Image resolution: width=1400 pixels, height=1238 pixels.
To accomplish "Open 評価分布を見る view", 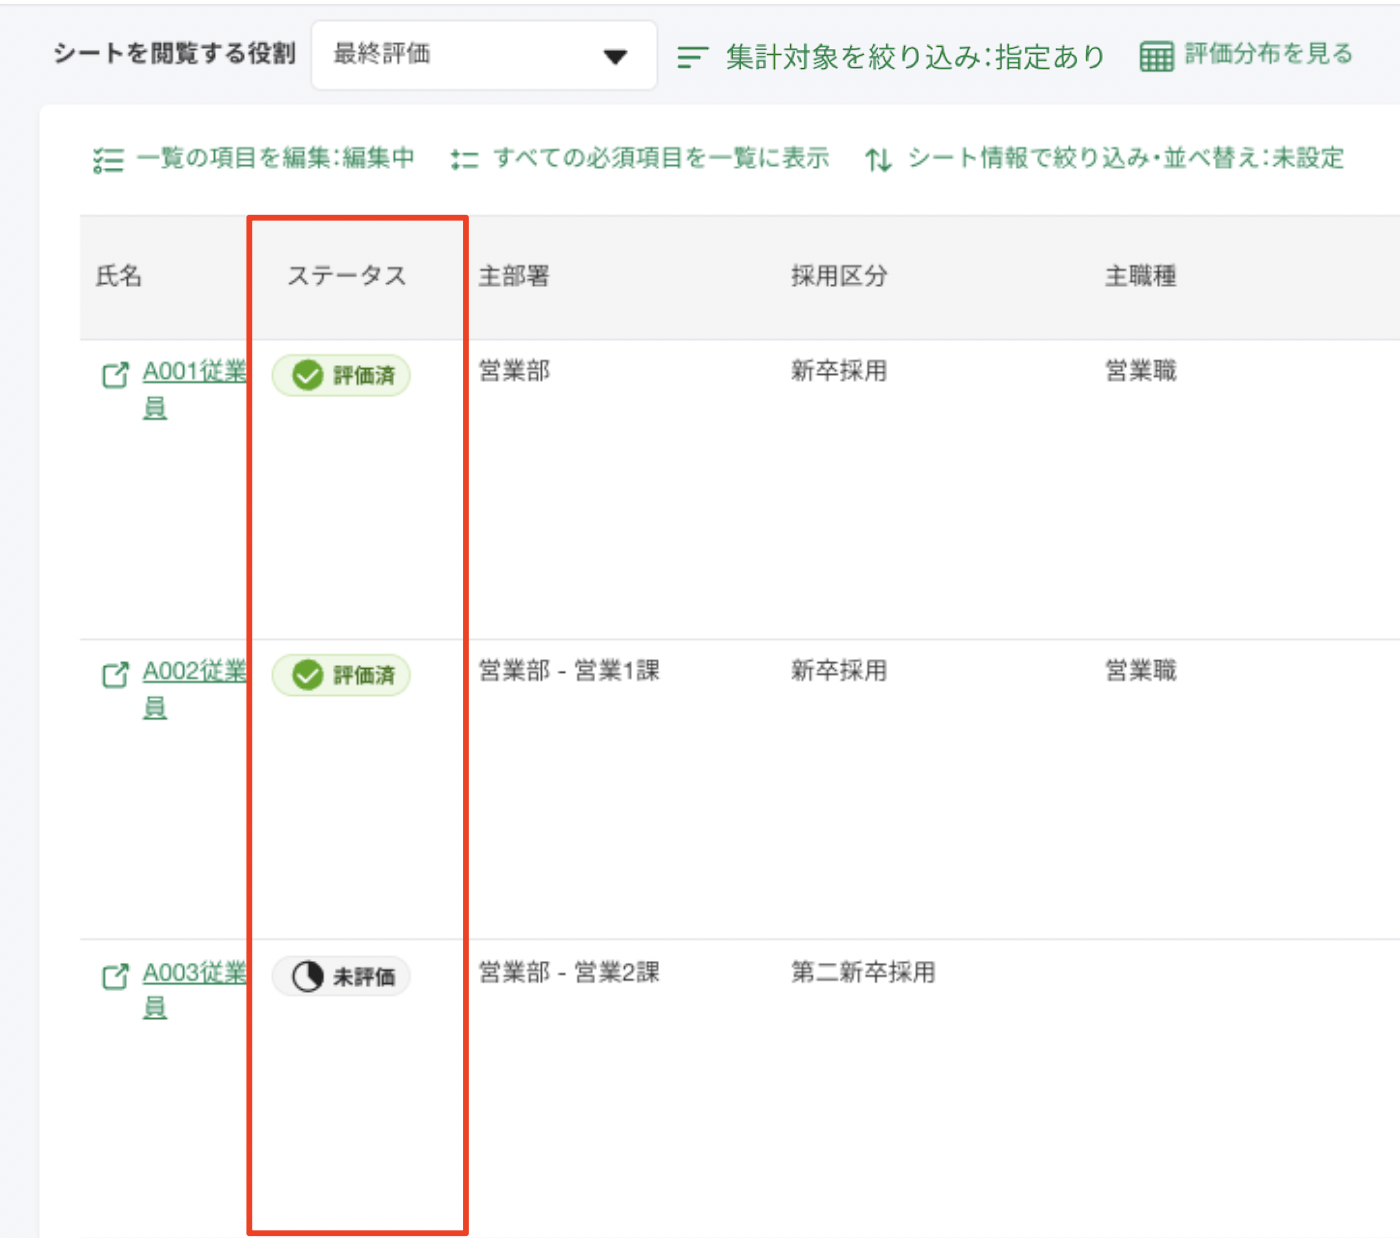I will 1268,54.
